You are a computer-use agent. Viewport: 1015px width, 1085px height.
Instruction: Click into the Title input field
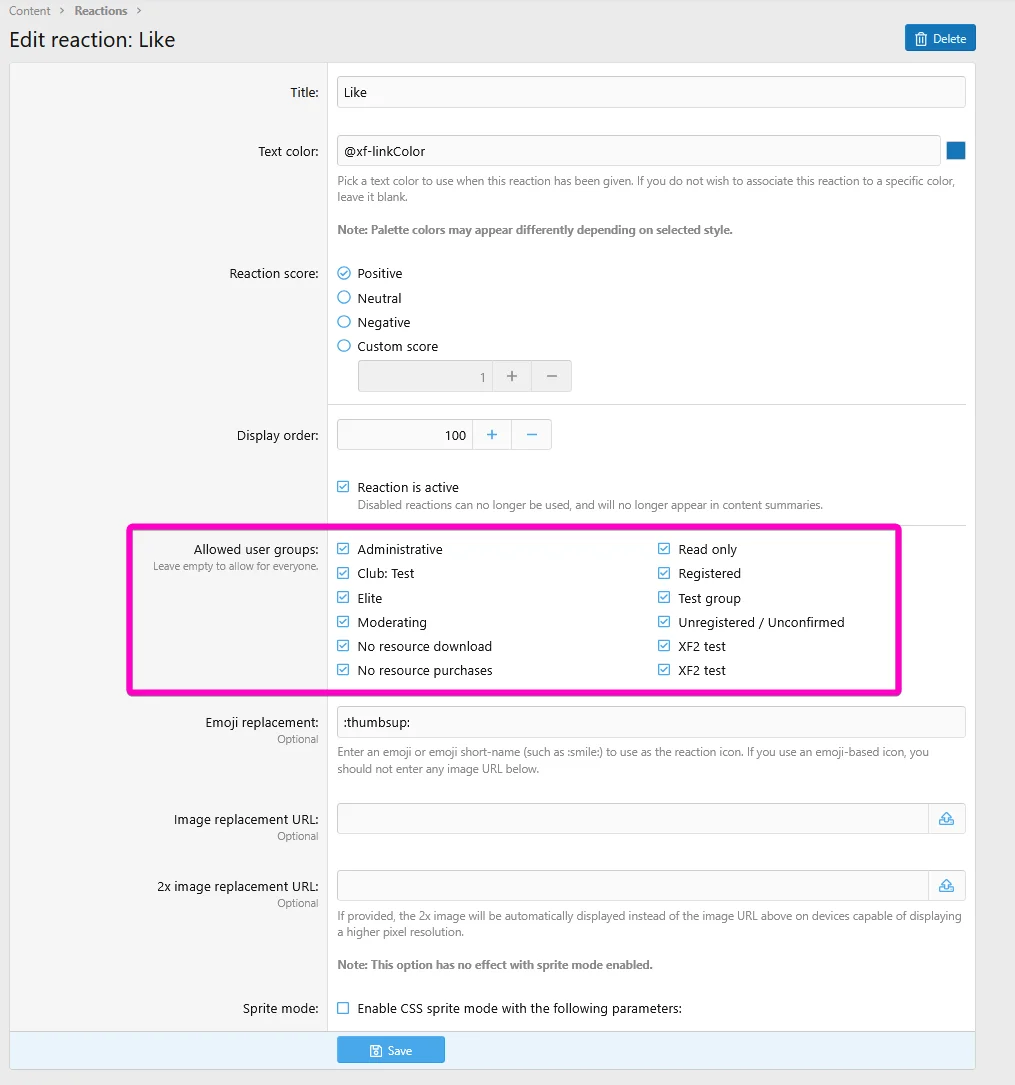point(650,92)
